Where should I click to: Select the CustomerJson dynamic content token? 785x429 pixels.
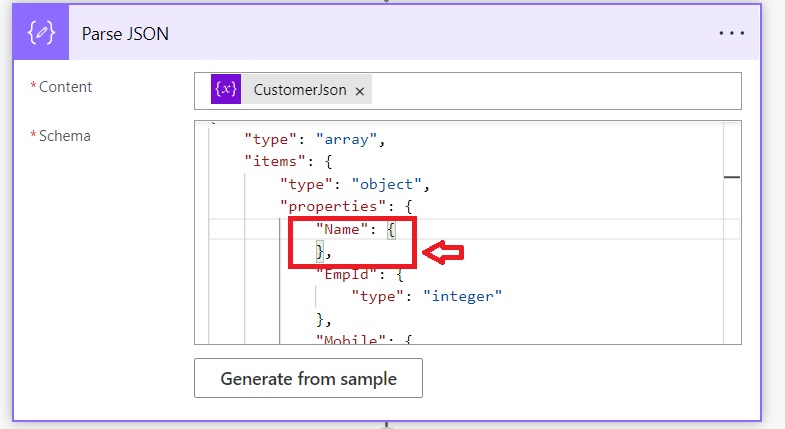(299, 90)
